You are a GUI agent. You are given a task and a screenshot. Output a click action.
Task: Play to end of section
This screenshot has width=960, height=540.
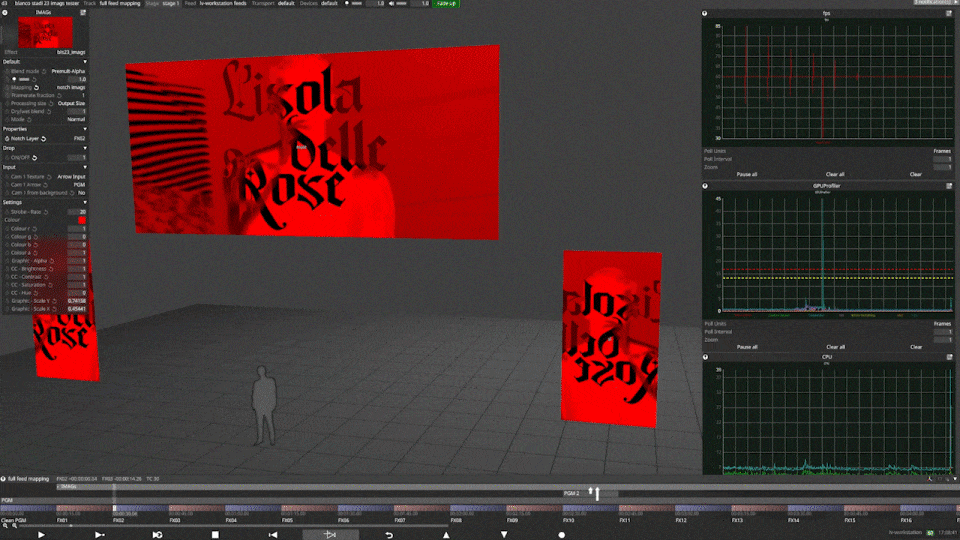pyautogui.click(x=99, y=534)
